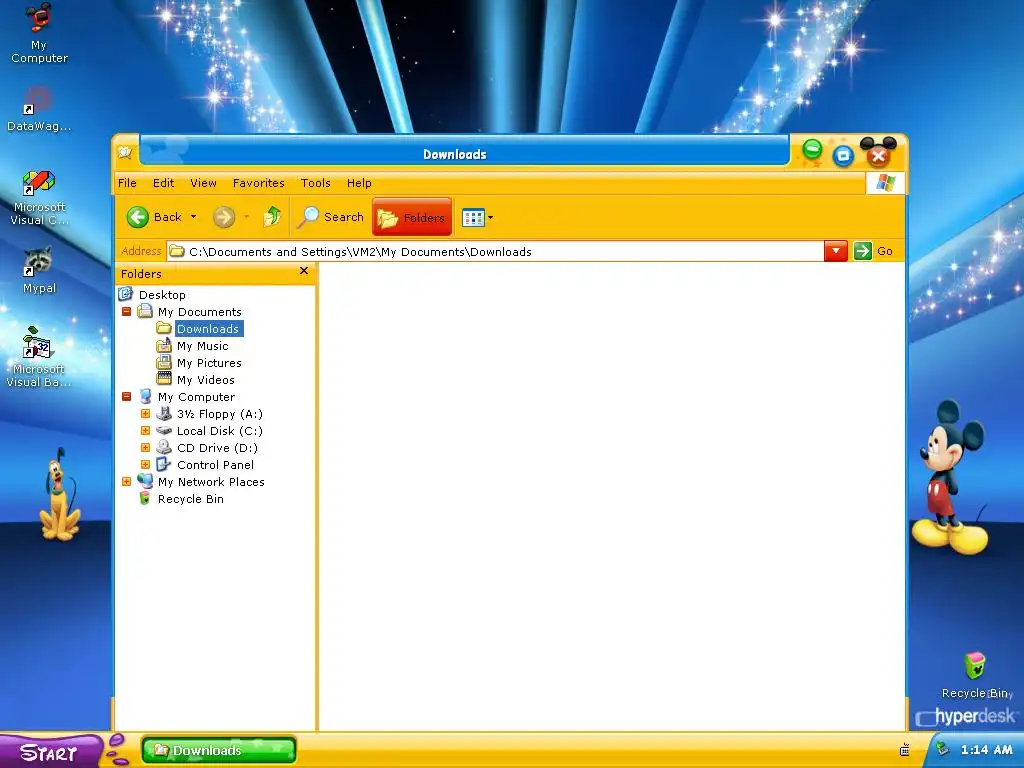The height and width of the screenshot is (768, 1024).
Task: Click the Go button
Action: pos(873,251)
